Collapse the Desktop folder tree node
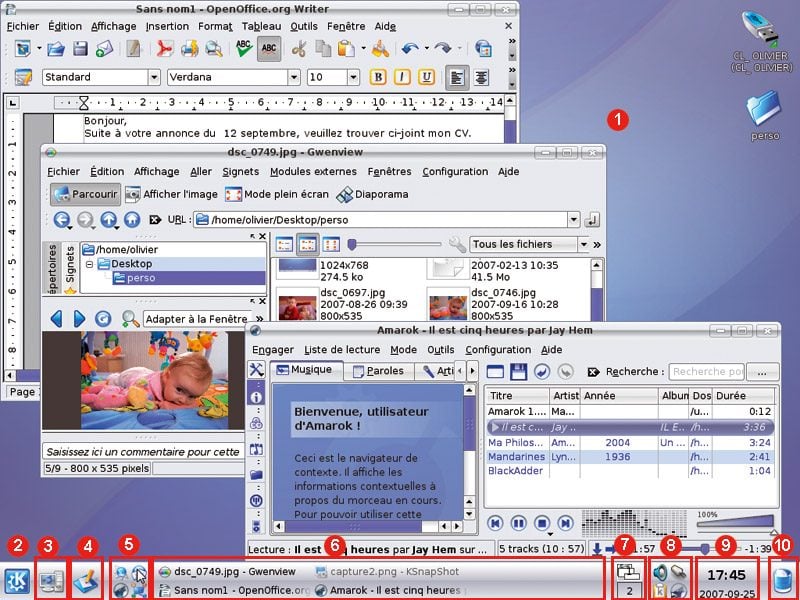The height and width of the screenshot is (600, 800). click(x=89, y=264)
